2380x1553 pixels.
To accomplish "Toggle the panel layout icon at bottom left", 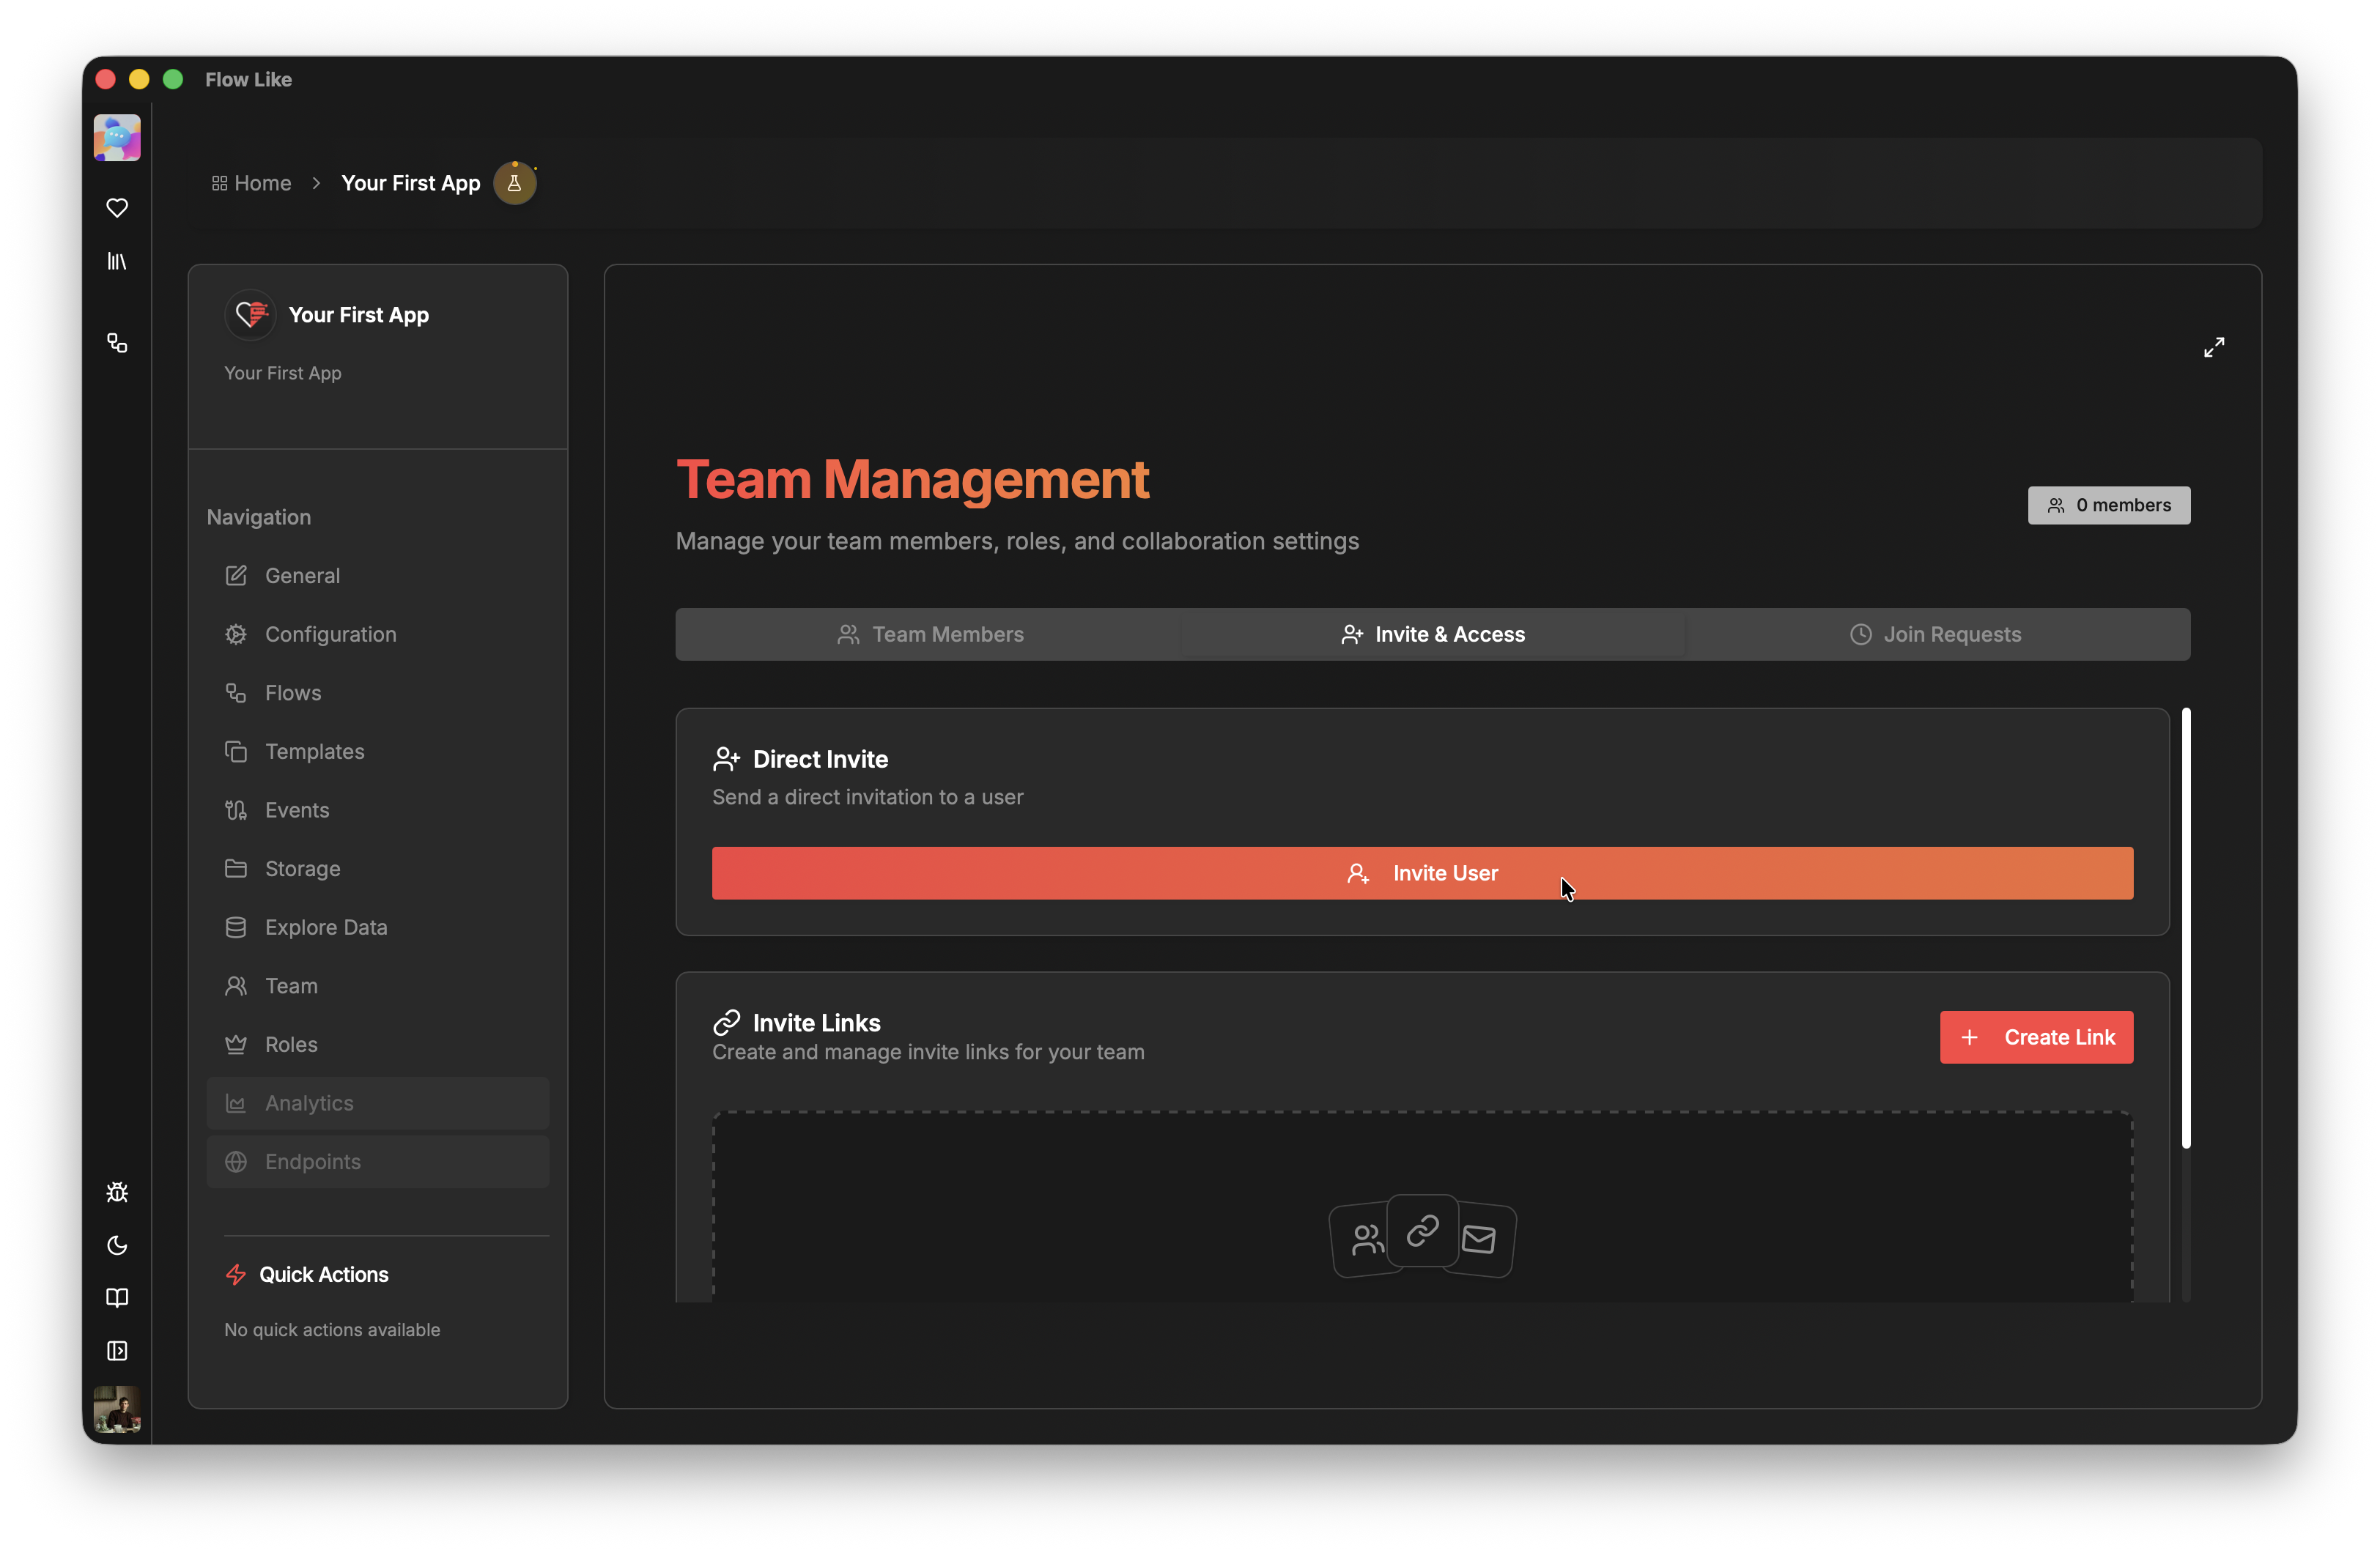I will [117, 1351].
